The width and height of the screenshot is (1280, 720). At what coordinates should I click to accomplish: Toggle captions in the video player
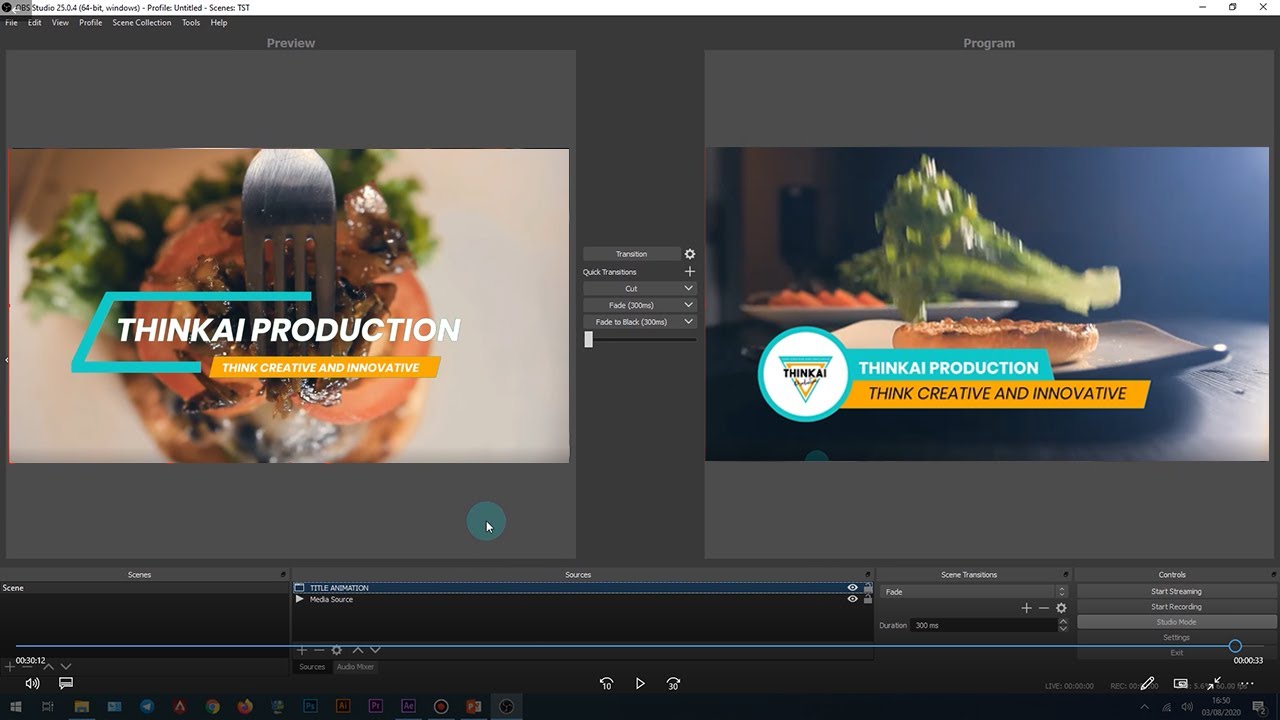(66, 683)
